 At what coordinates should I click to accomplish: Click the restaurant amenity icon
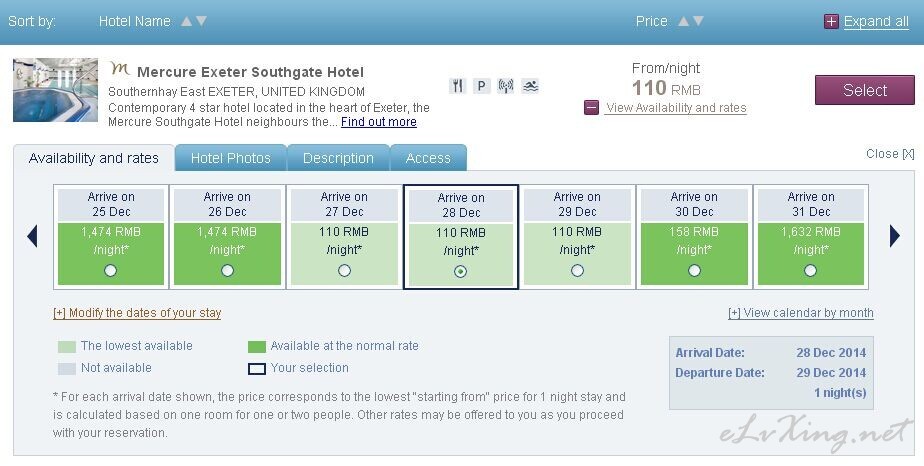[457, 86]
